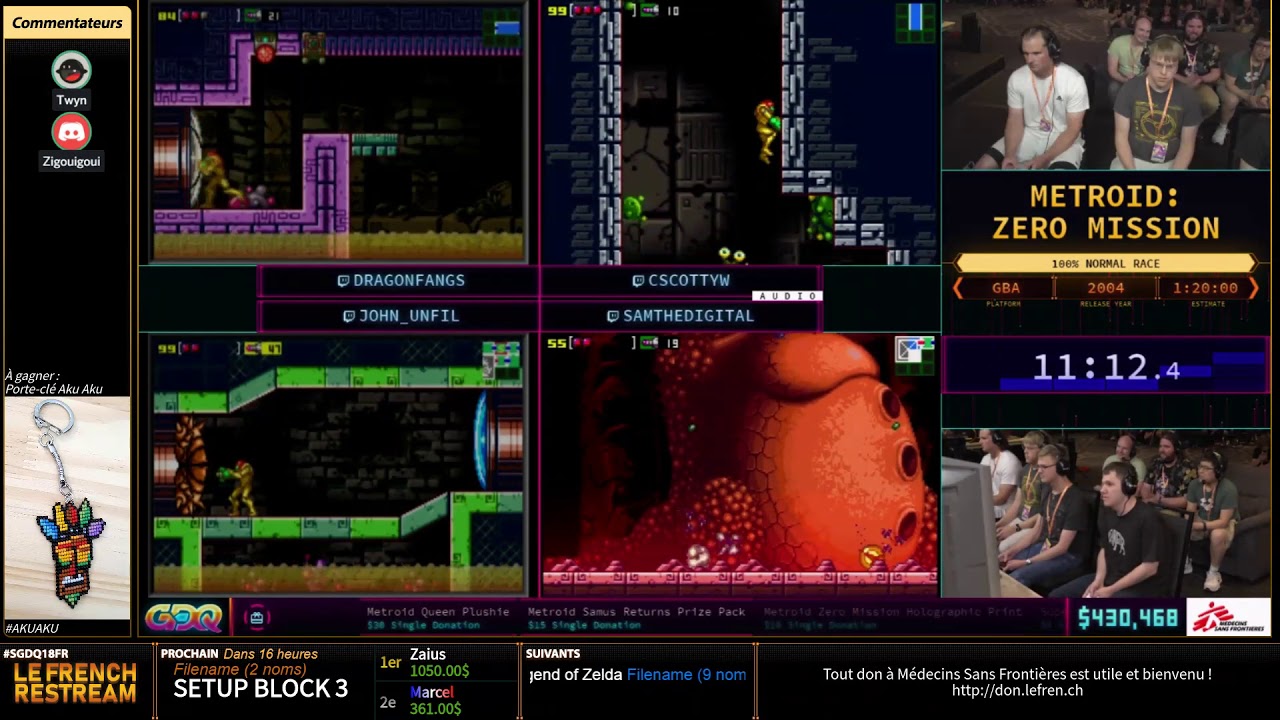The width and height of the screenshot is (1280, 720).
Task: Click Twyn's commentator avatar
Action: pos(71,71)
